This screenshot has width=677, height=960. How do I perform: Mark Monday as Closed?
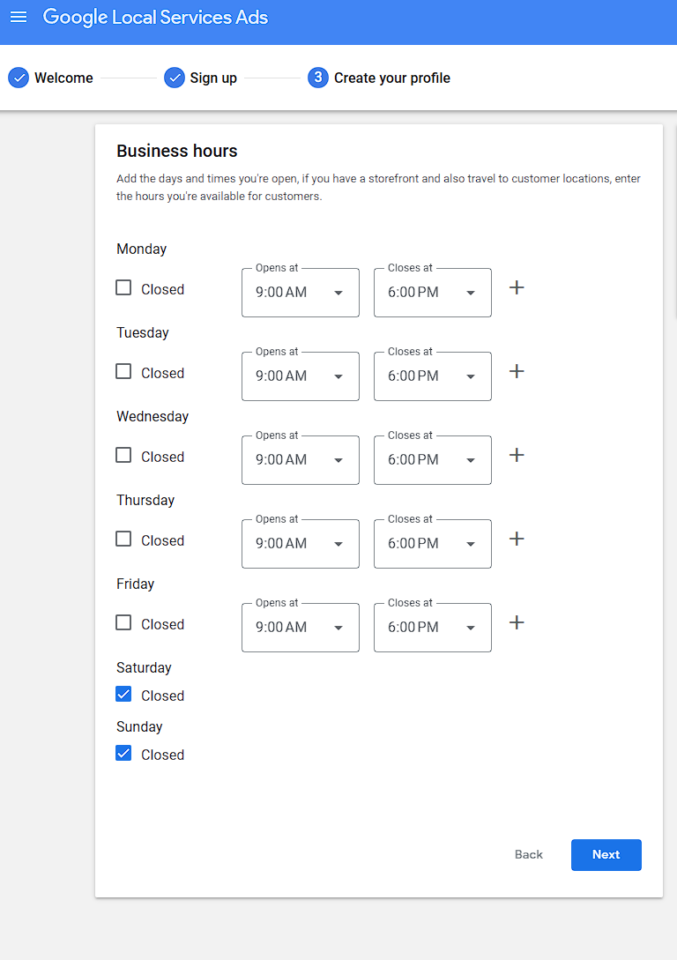click(124, 288)
